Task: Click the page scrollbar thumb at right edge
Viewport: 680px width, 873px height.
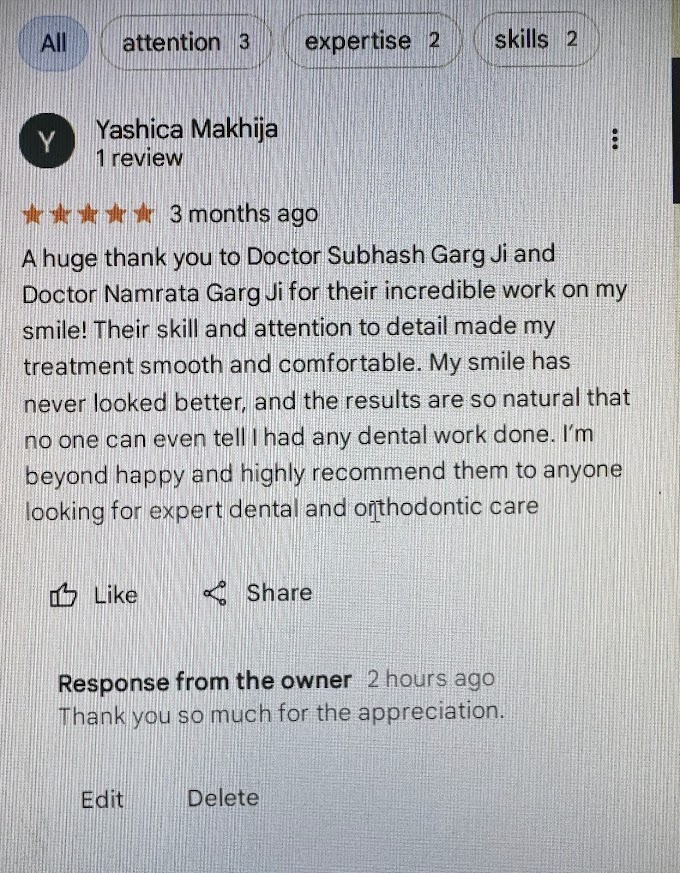Action: pos(676,130)
